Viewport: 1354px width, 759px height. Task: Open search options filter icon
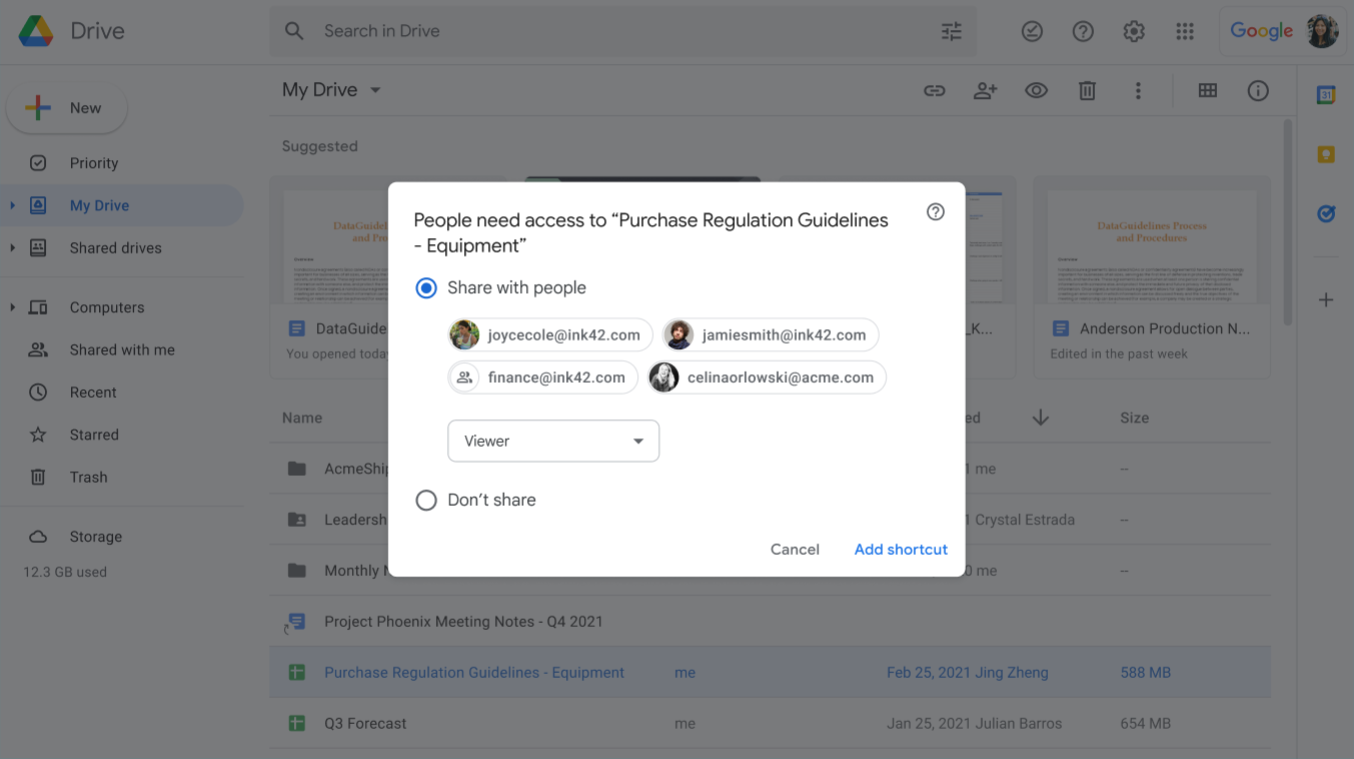951,31
